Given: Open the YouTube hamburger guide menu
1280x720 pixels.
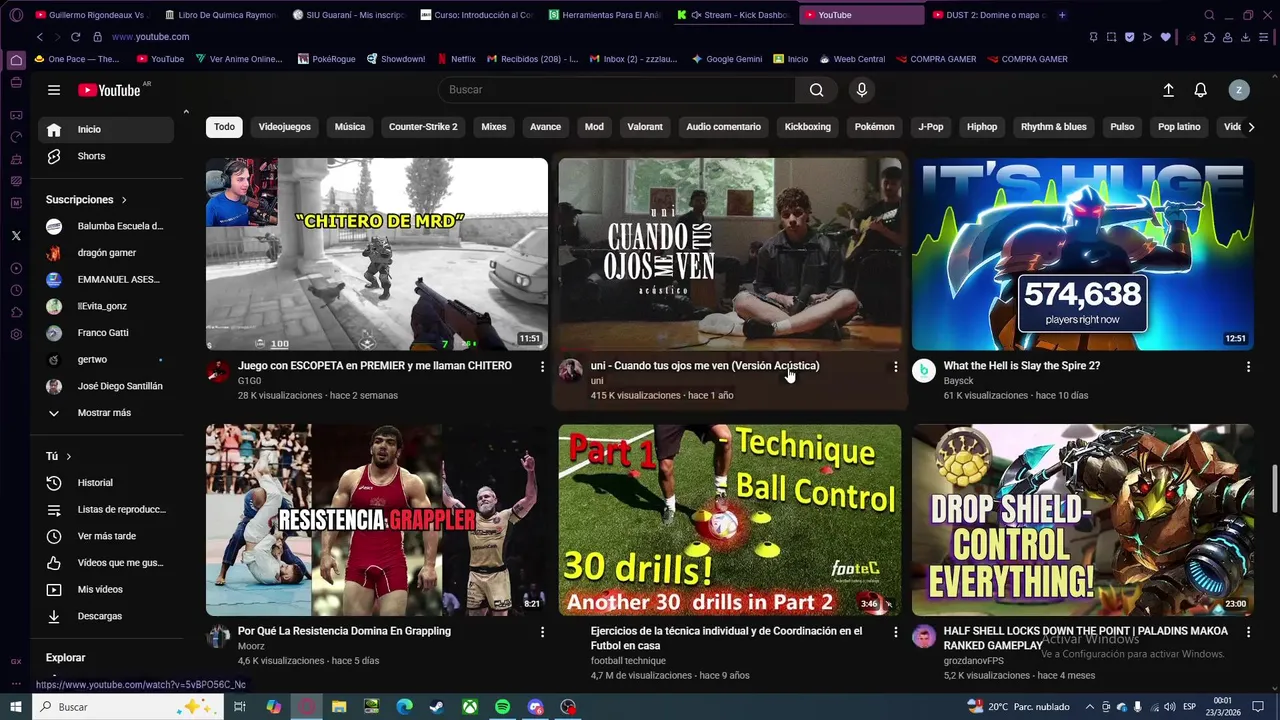Looking at the screenshot, I should pyautogui.click(x=54, y=90).
